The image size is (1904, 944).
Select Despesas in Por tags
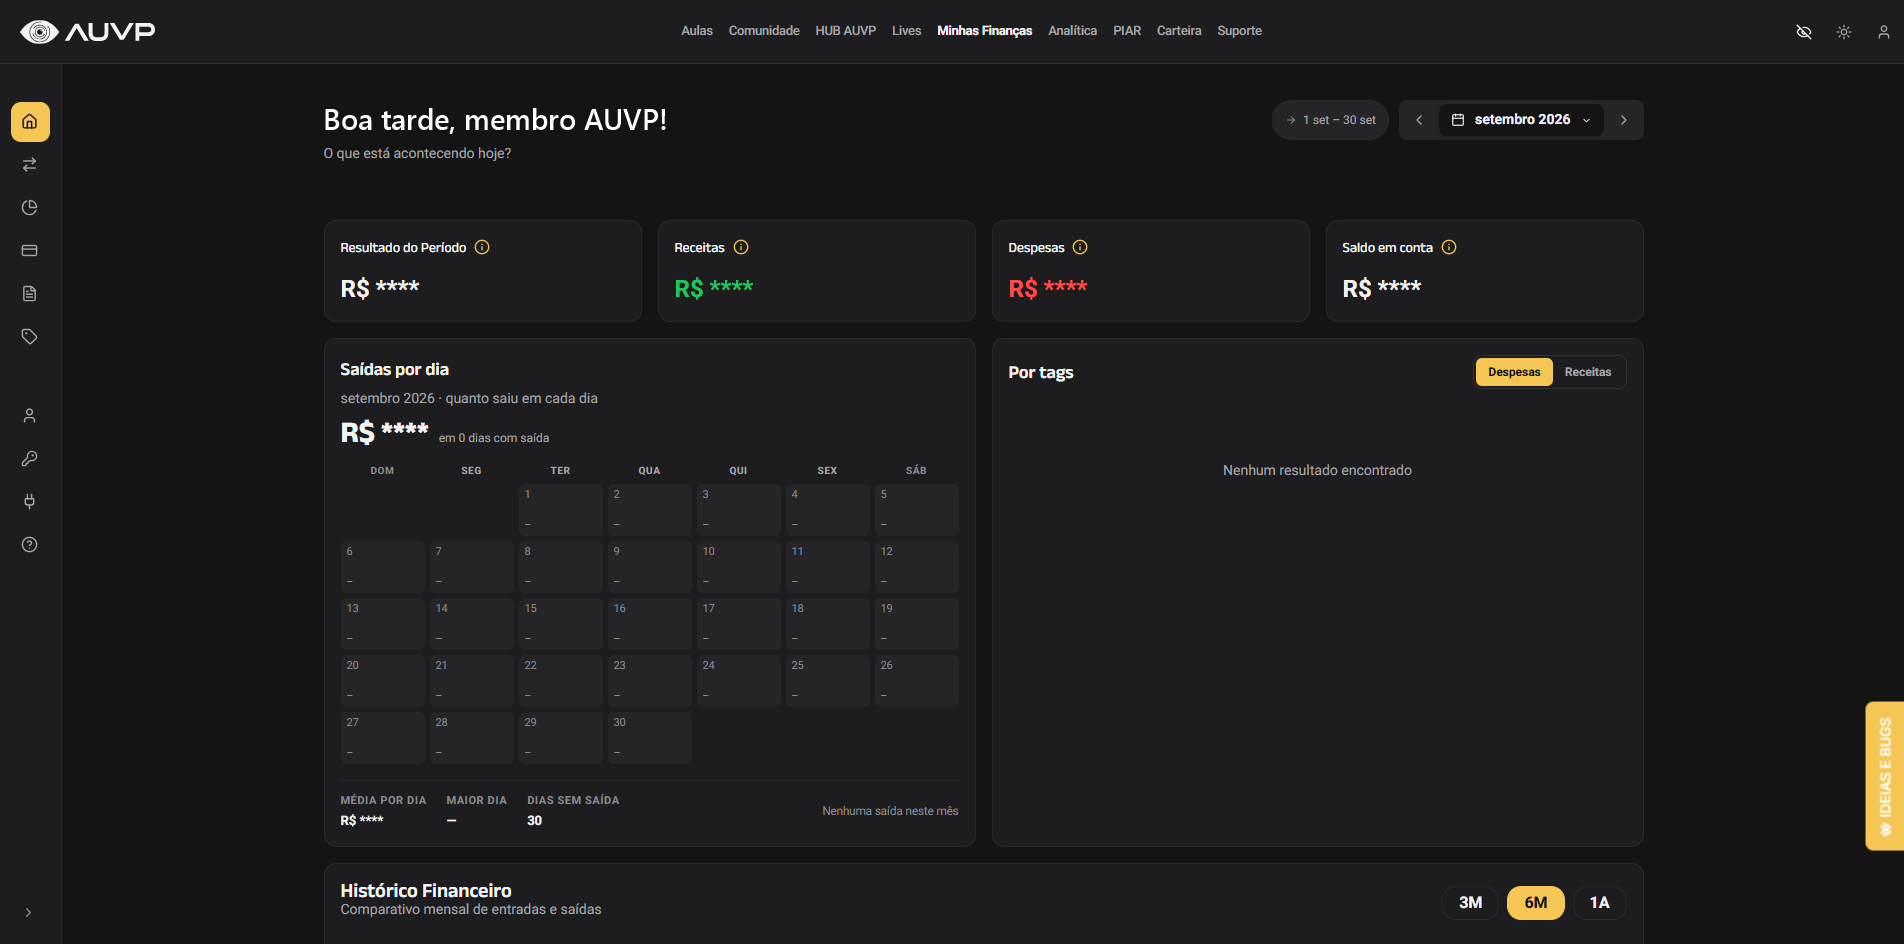point(1514,372)
